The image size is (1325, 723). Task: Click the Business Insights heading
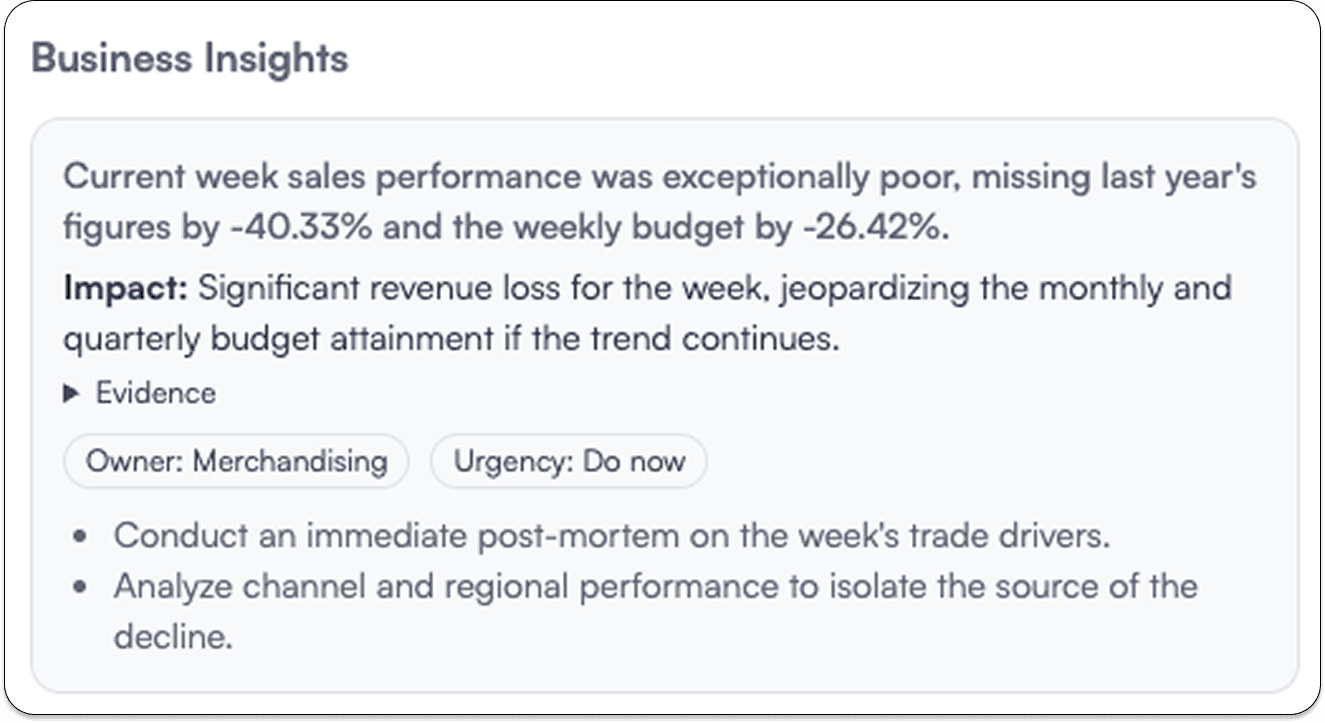pyautogui.click(x=190, y=59)
